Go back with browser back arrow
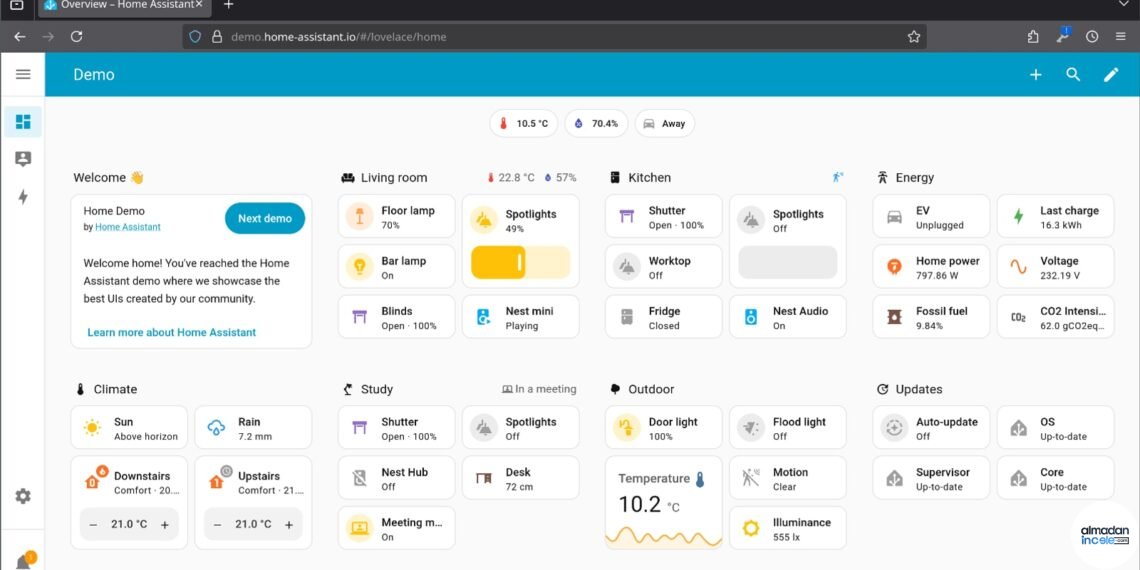Viewport: 1140px width, 570px height. pyautogui.click(x=20, y=36)
